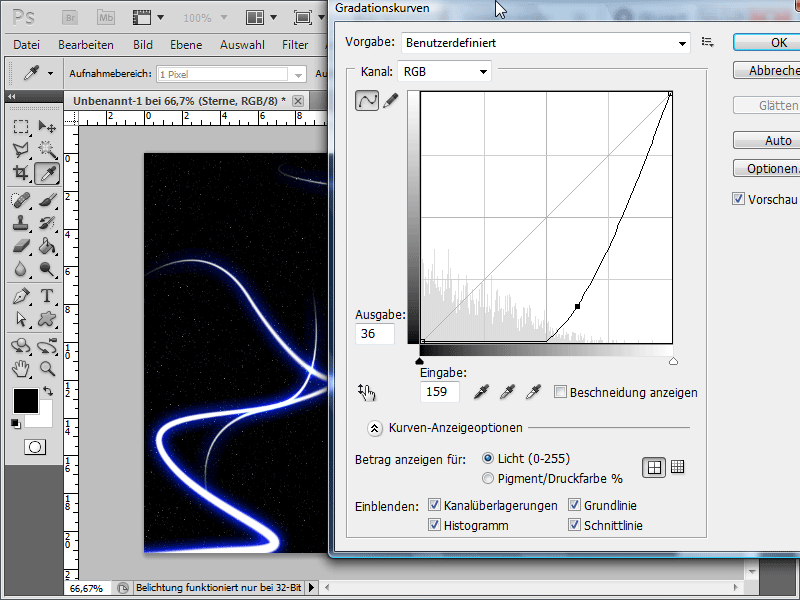Image resolution: width=800 pixels, height=600 pixels.
Task: Select the Blur tool
Action: (x=21, y=269)
